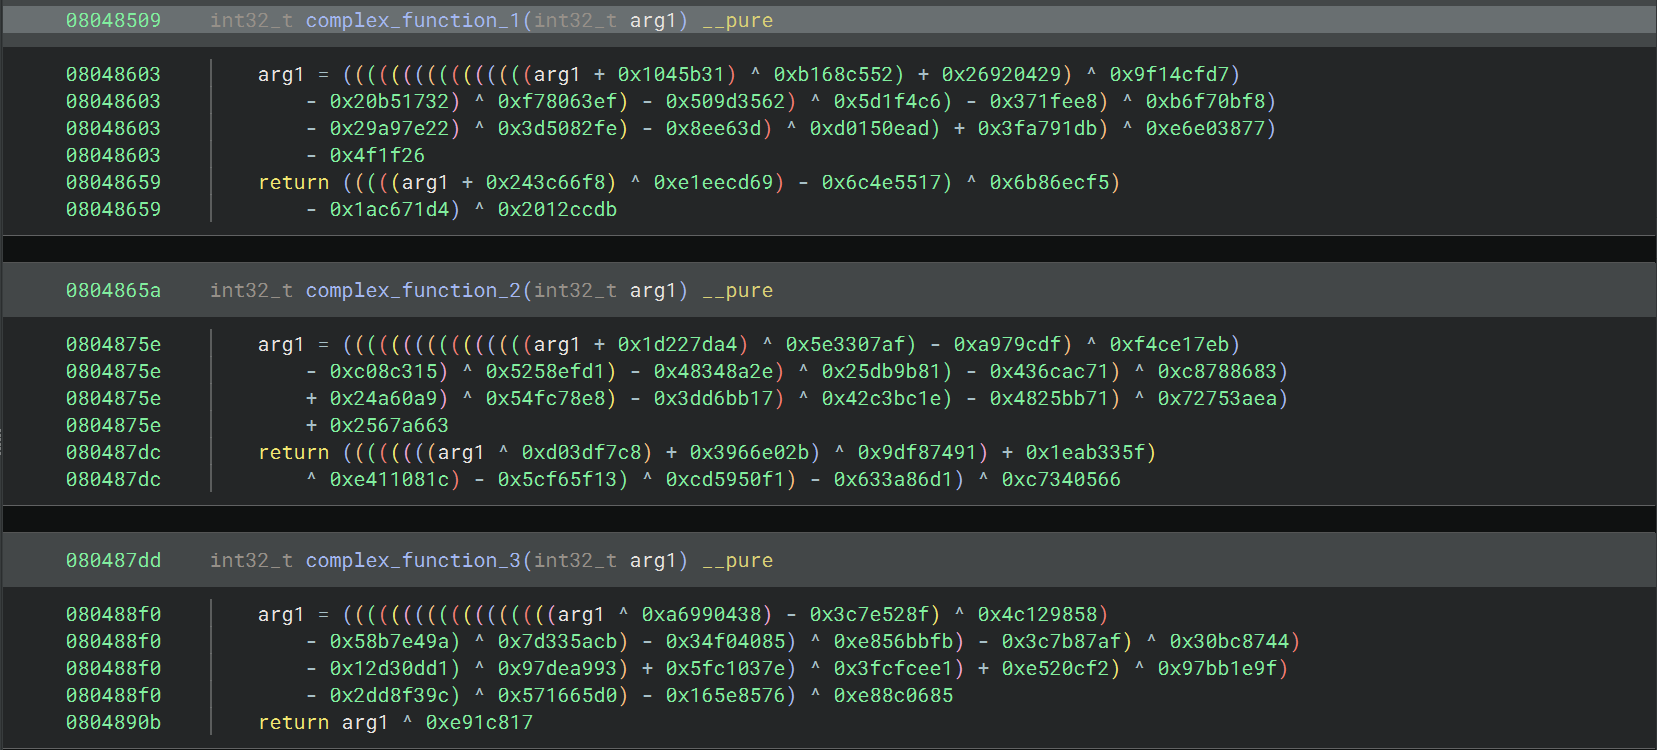Select constant 0x1045b31
This screenshot has width=1657, height=750.
tap(671, 75)
